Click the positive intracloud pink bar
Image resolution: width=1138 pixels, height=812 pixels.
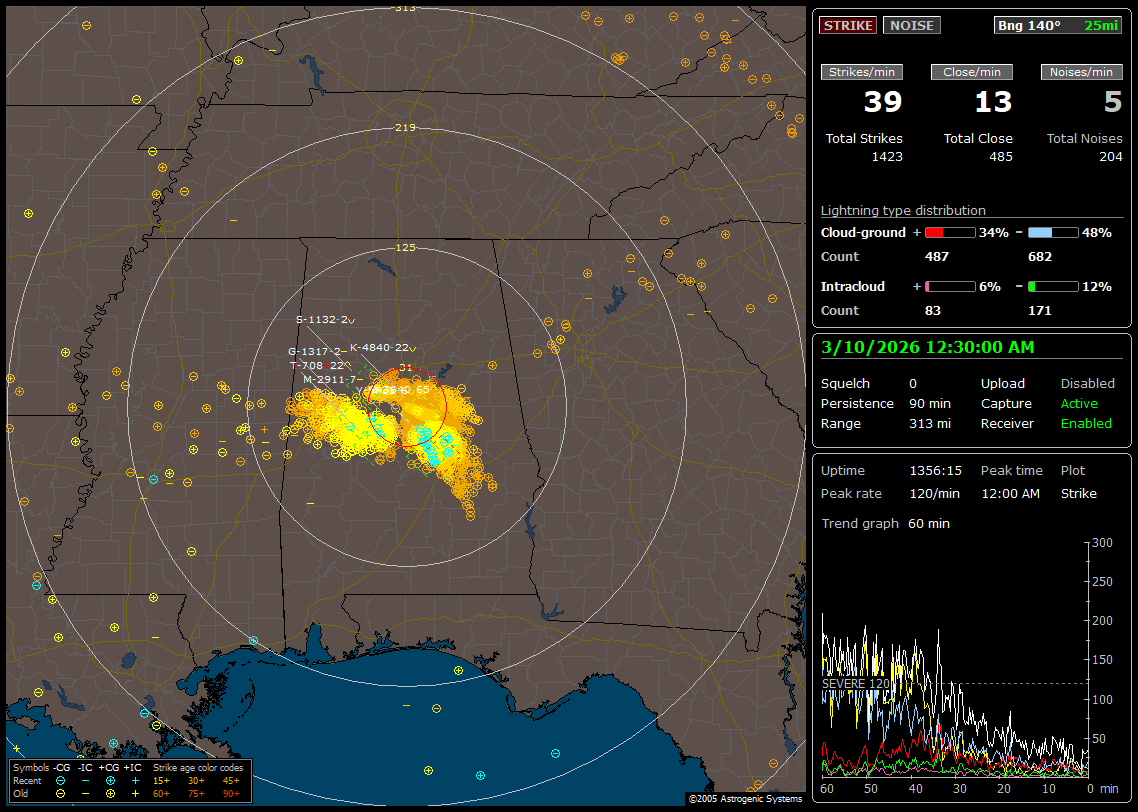click(949, 286)
